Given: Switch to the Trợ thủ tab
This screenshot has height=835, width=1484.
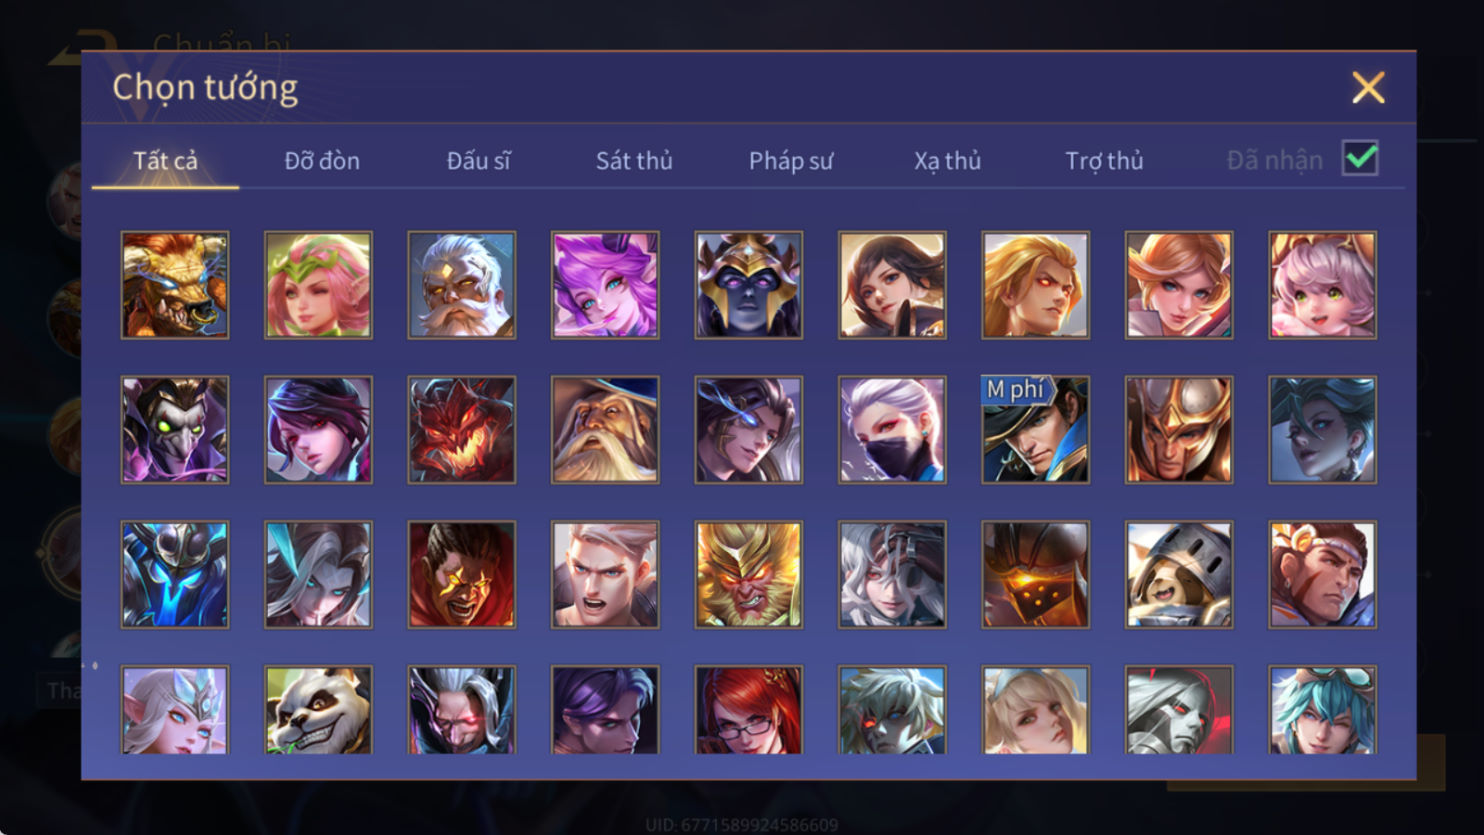Looking at the screenshot, I should (x=1104, y=160).
